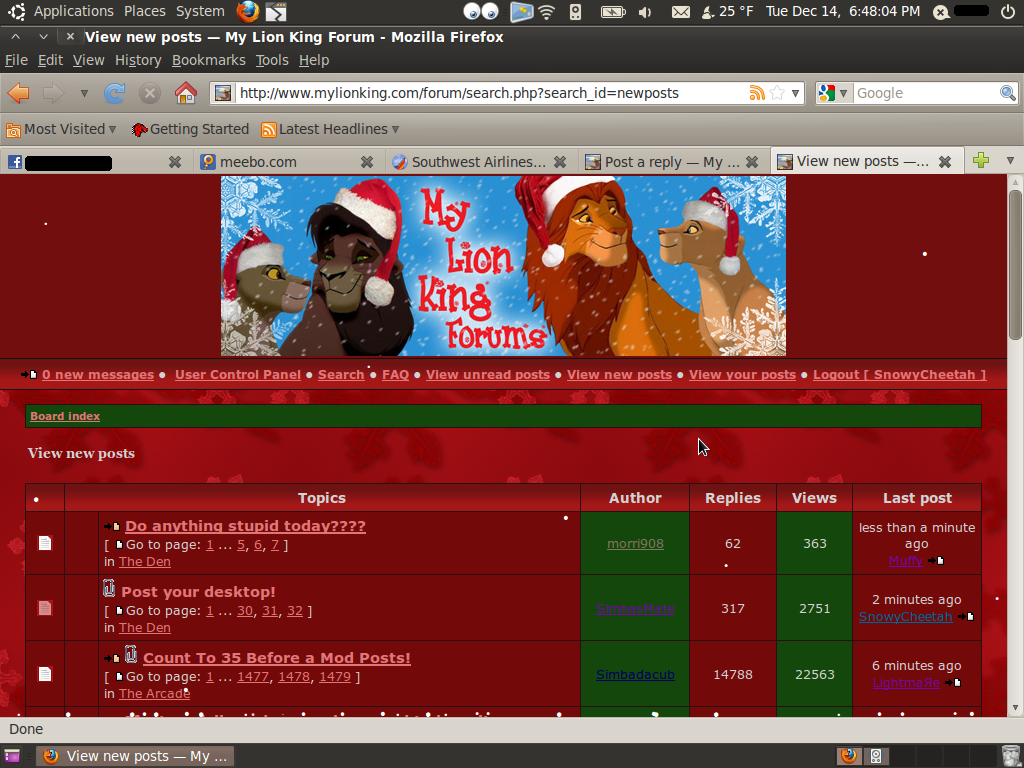The image size is (1024, 768).
Task: Open the 'Do anything stupid today????' topic
Action: 245,526
